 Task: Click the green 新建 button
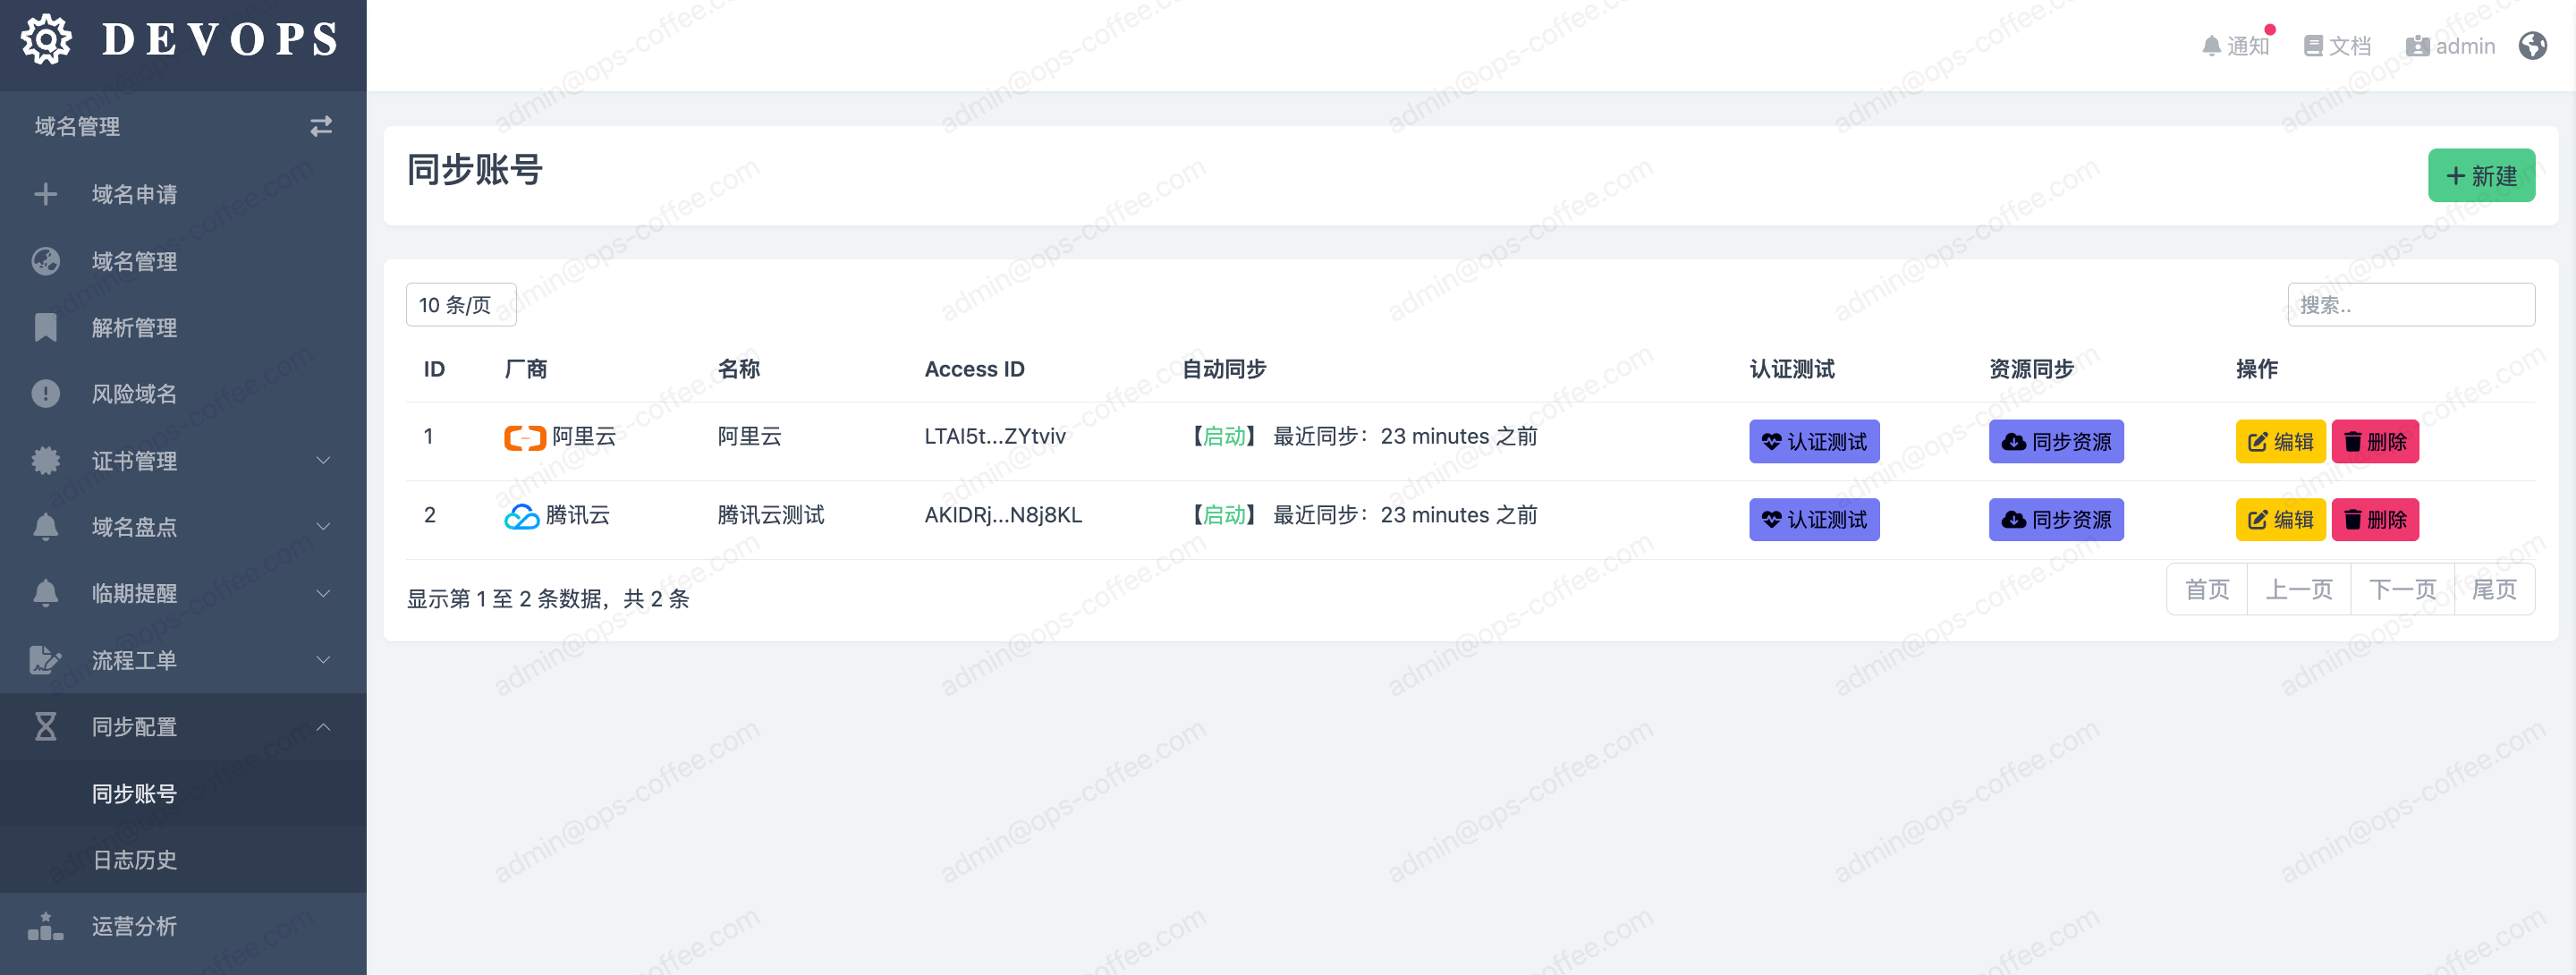[x=2480, y=176]
